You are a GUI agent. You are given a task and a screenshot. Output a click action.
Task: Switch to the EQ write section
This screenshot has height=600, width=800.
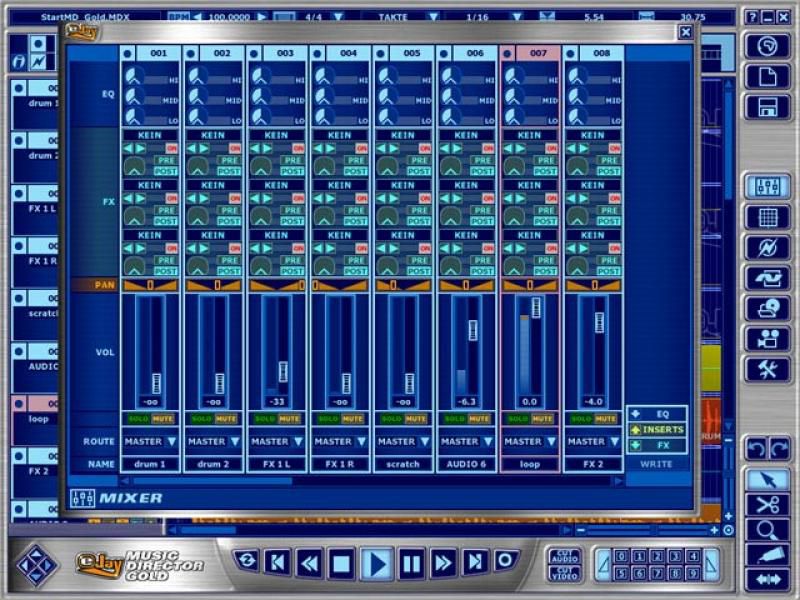[657, 413]
